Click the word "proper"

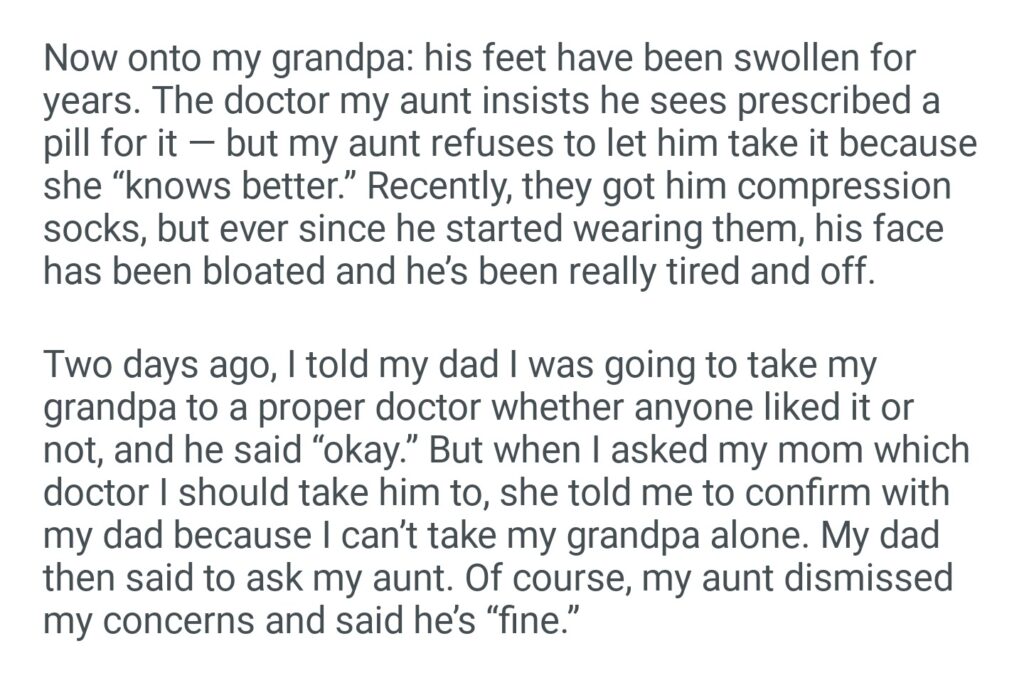384,410
